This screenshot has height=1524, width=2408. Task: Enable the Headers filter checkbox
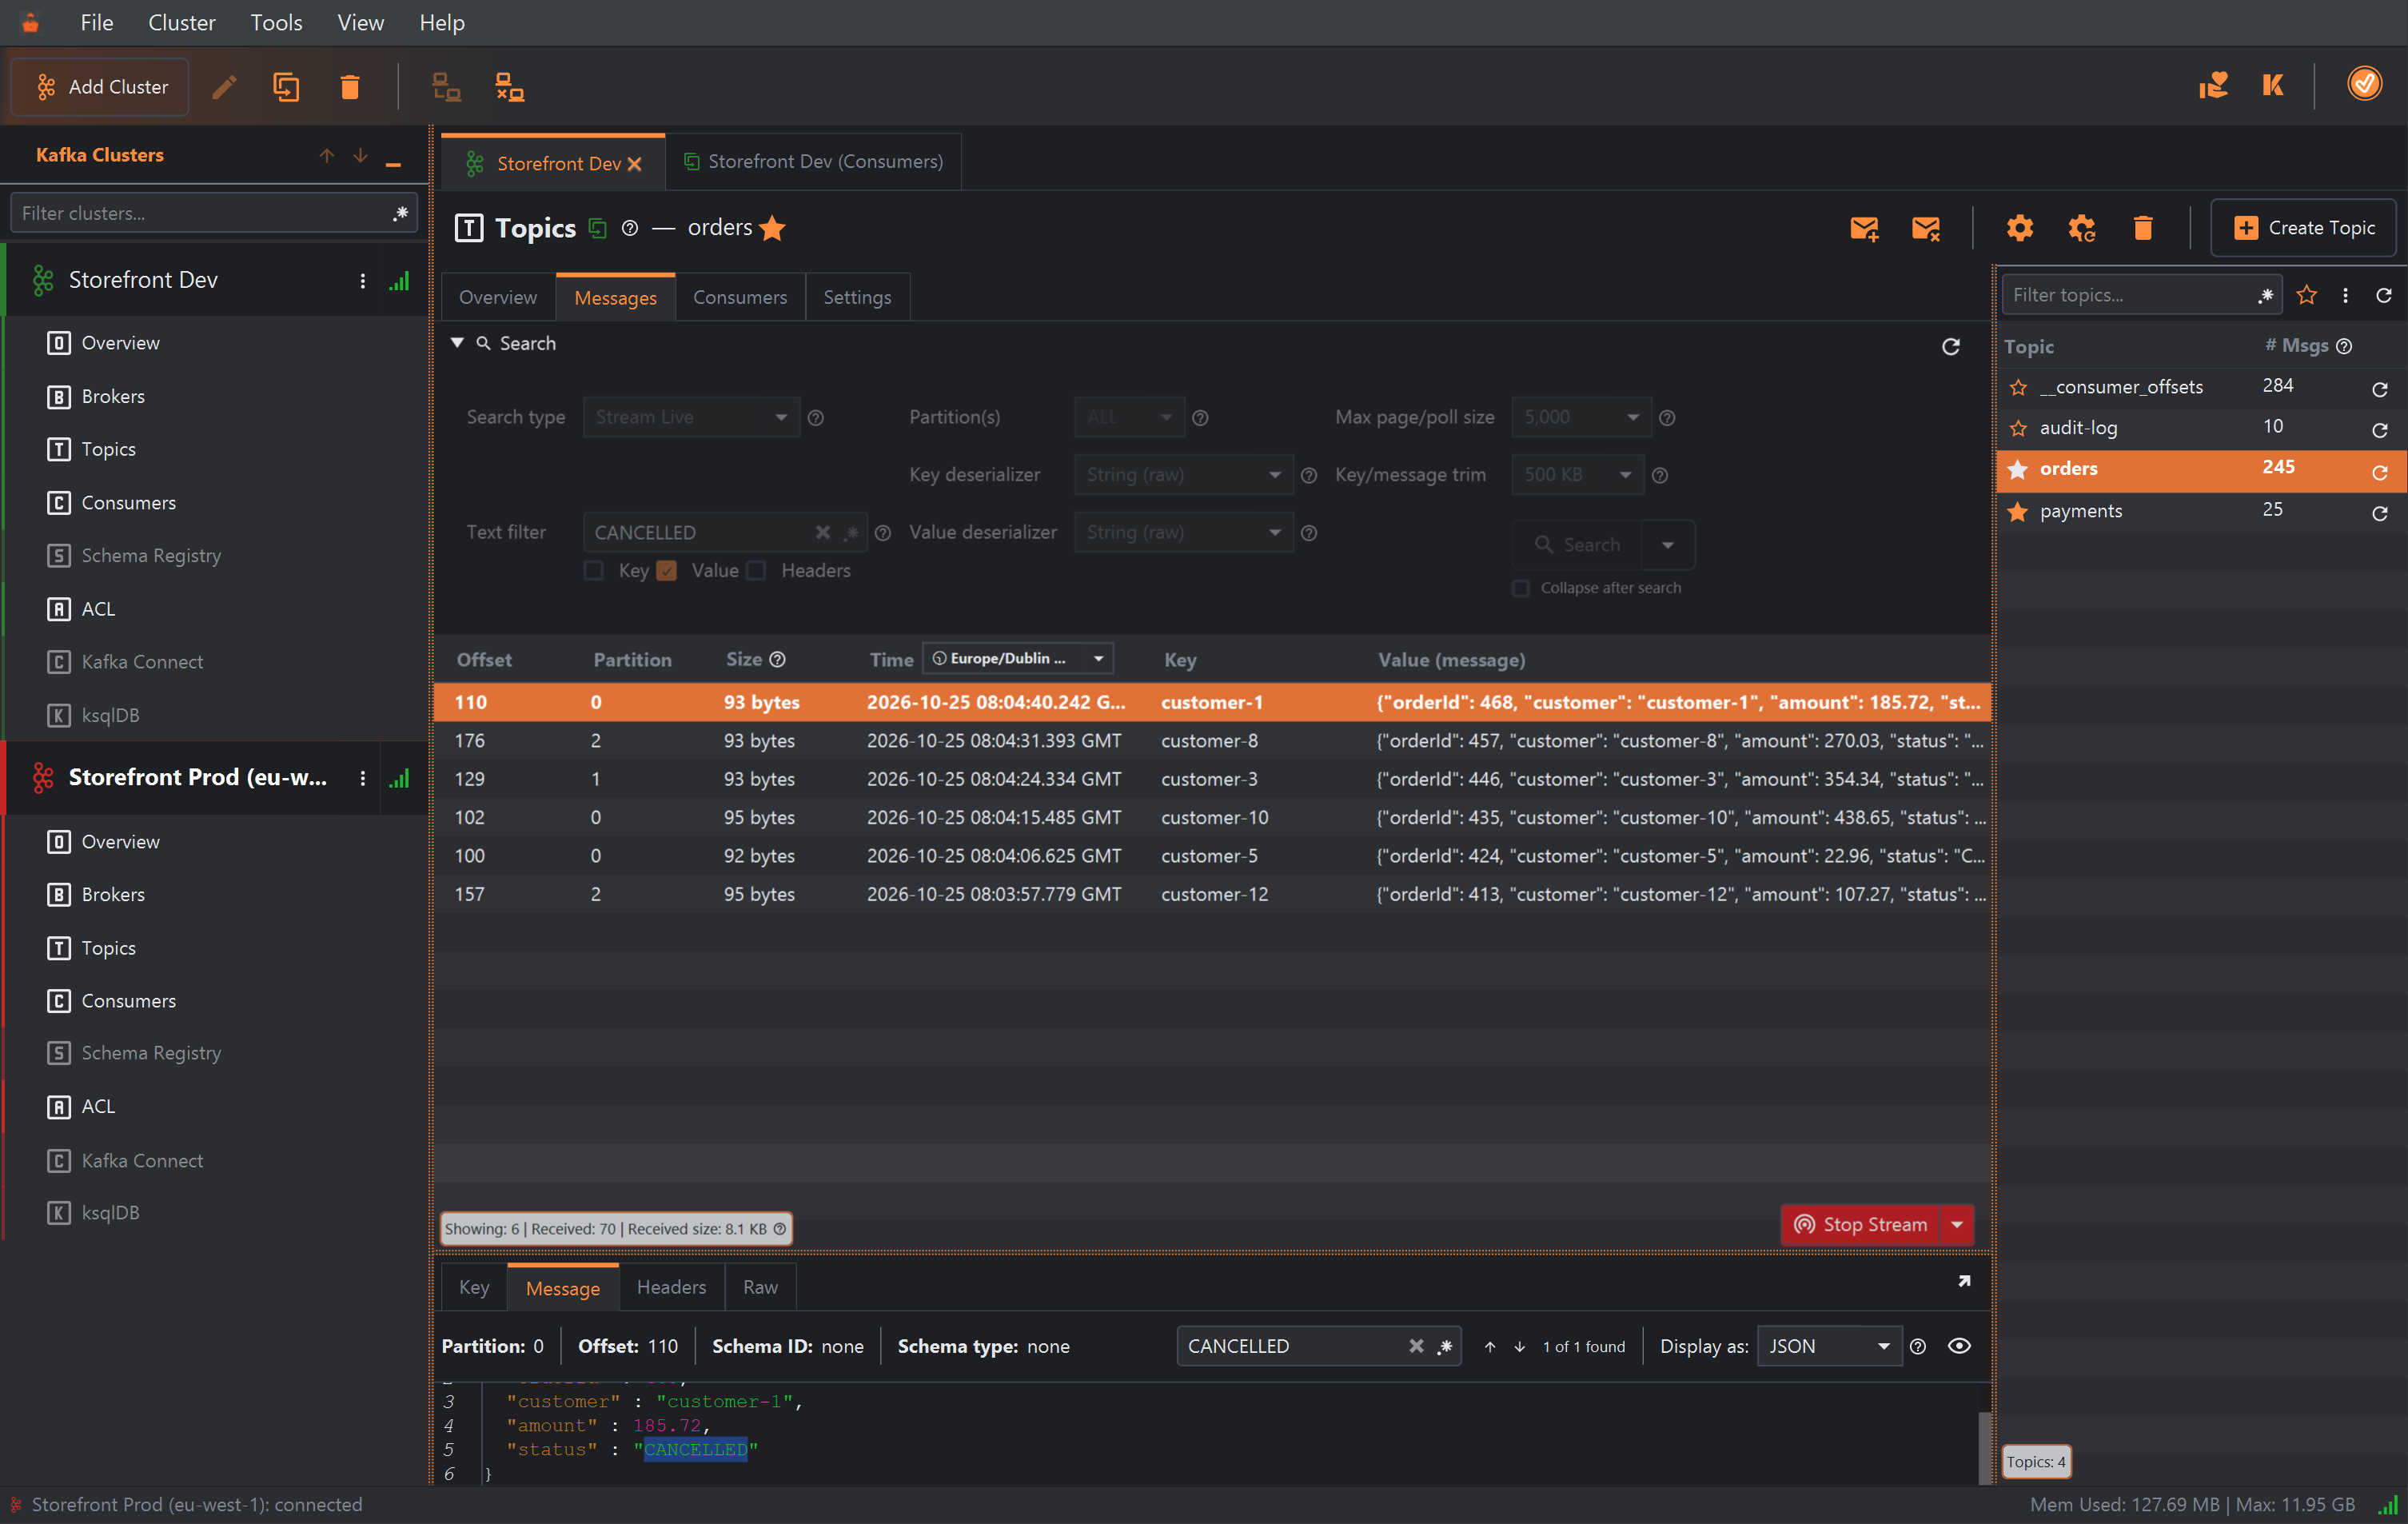[x=757, y=571]
